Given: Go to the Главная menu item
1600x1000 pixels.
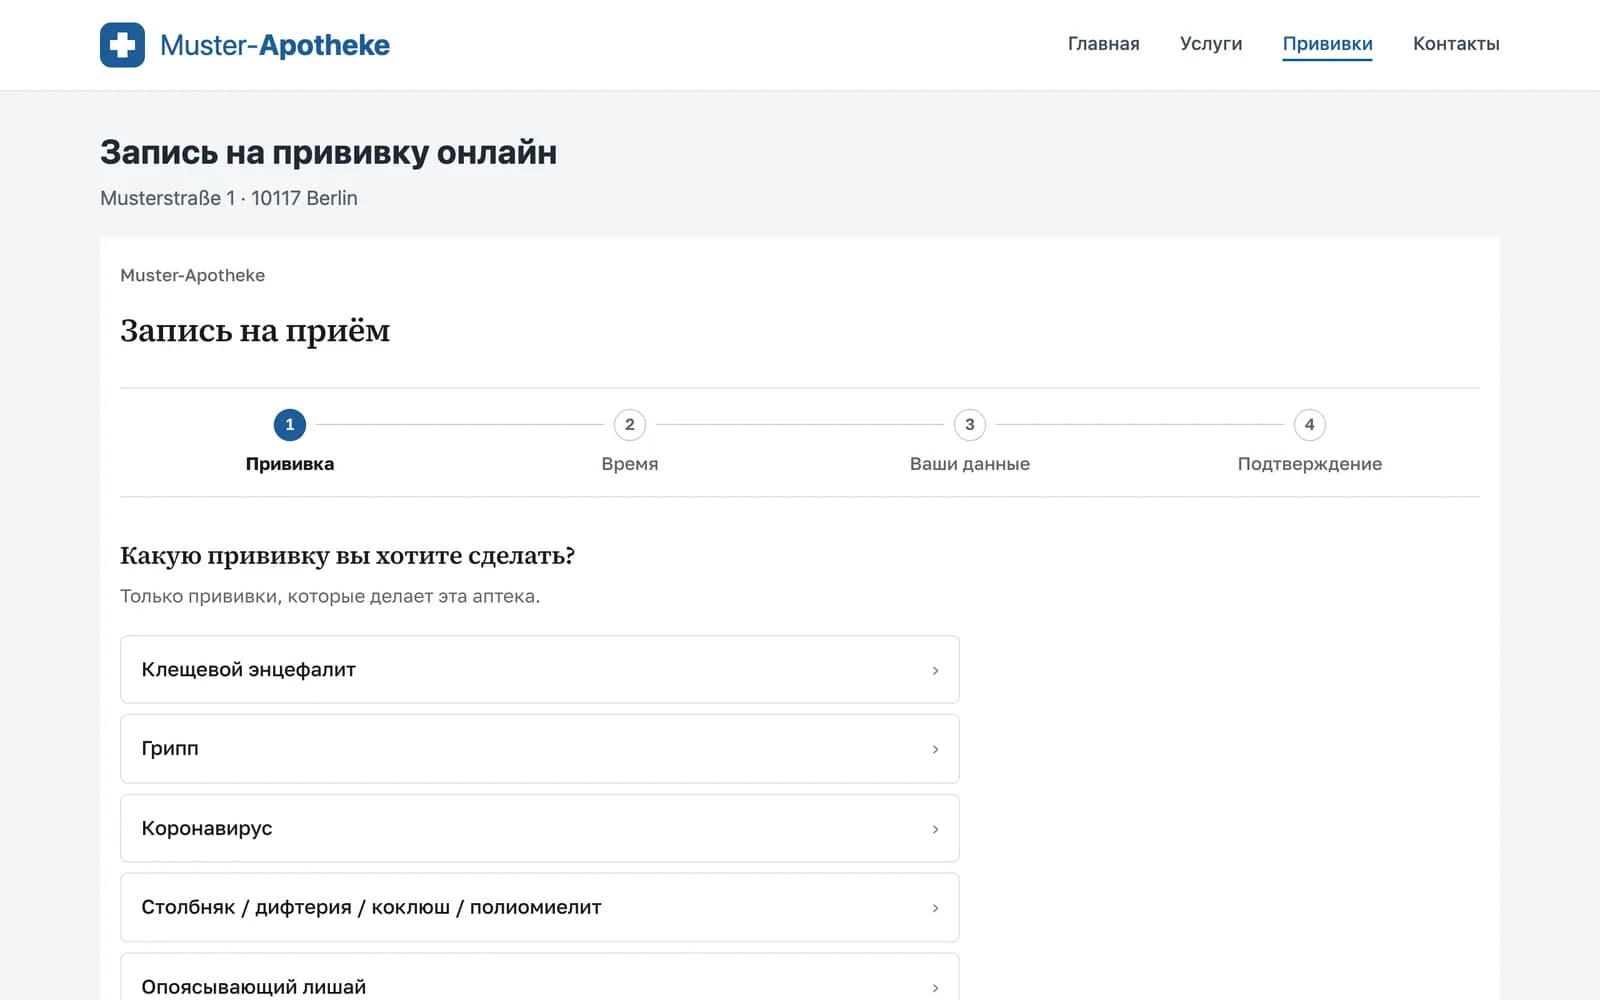Looking at the screenshot, I should 1103,44.
